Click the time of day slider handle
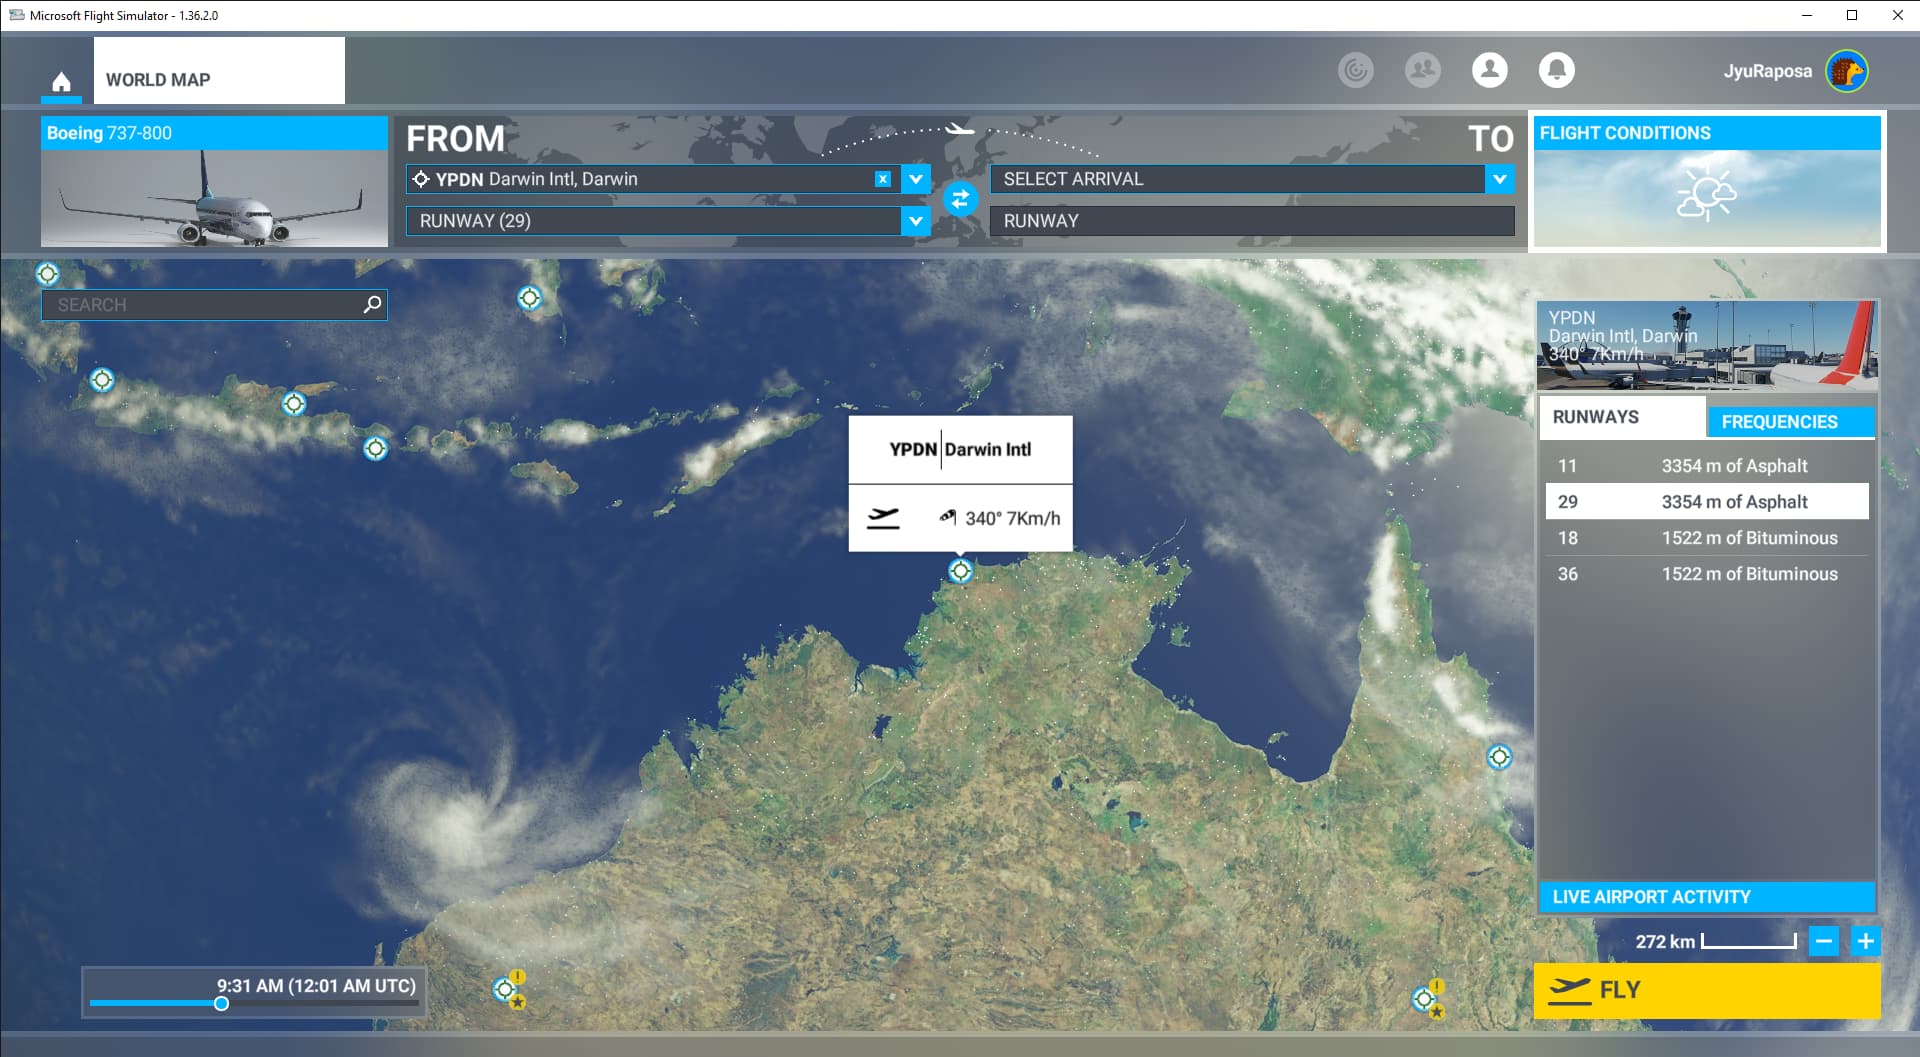Image resolution: width=1920 pixels, height=1057 pixels. [x=221, y=1004]
